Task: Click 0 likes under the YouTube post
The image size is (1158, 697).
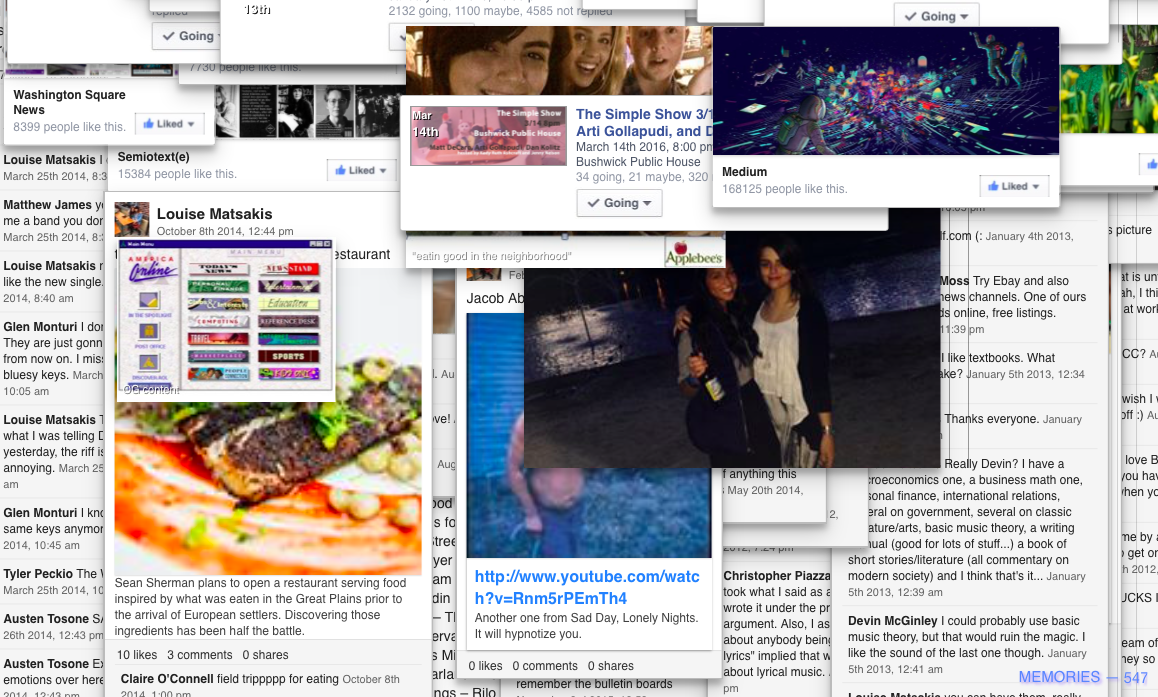Action: tap(485, 666)
